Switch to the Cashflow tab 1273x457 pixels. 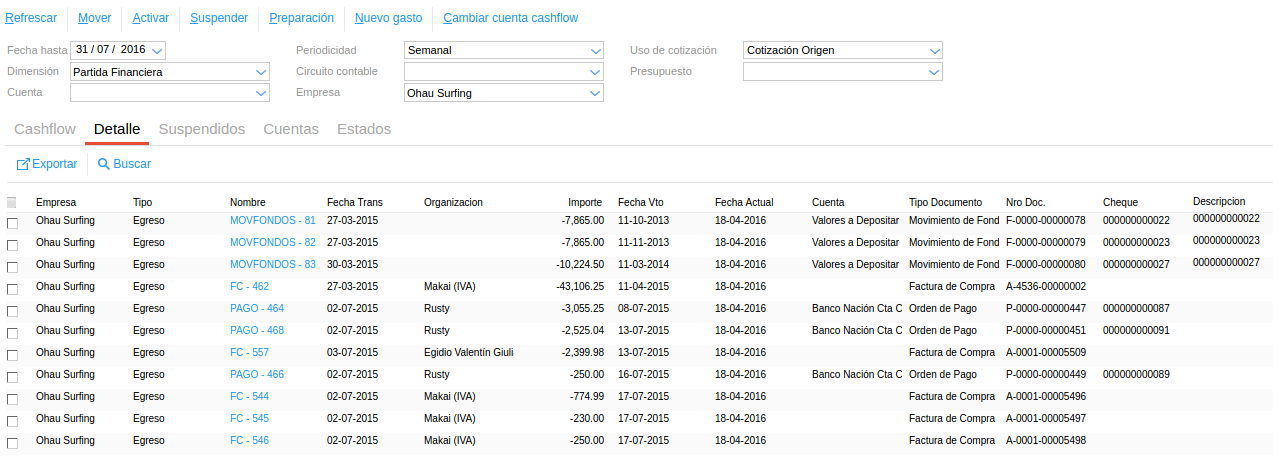[x=45, y=129]
